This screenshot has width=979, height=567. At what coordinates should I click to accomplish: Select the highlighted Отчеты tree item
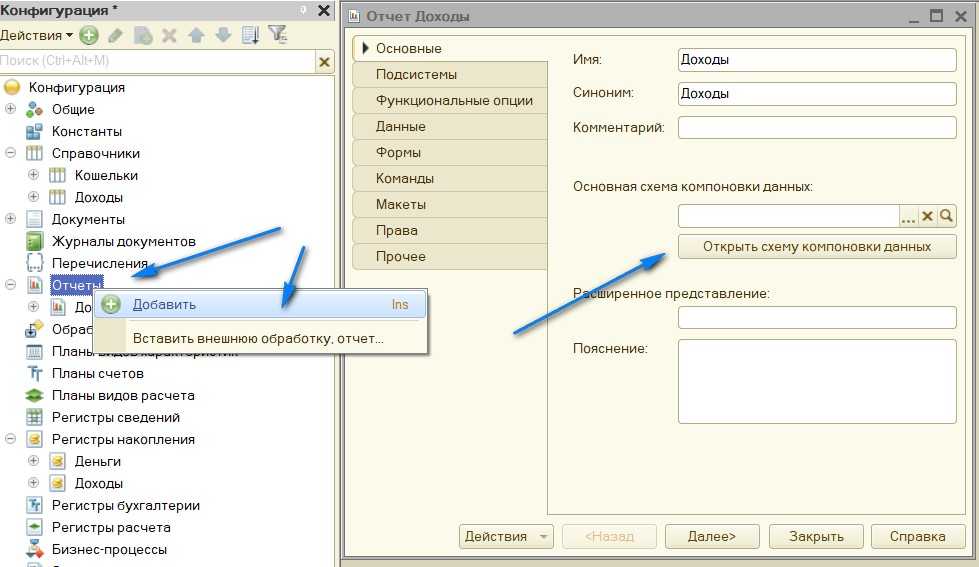77,285
